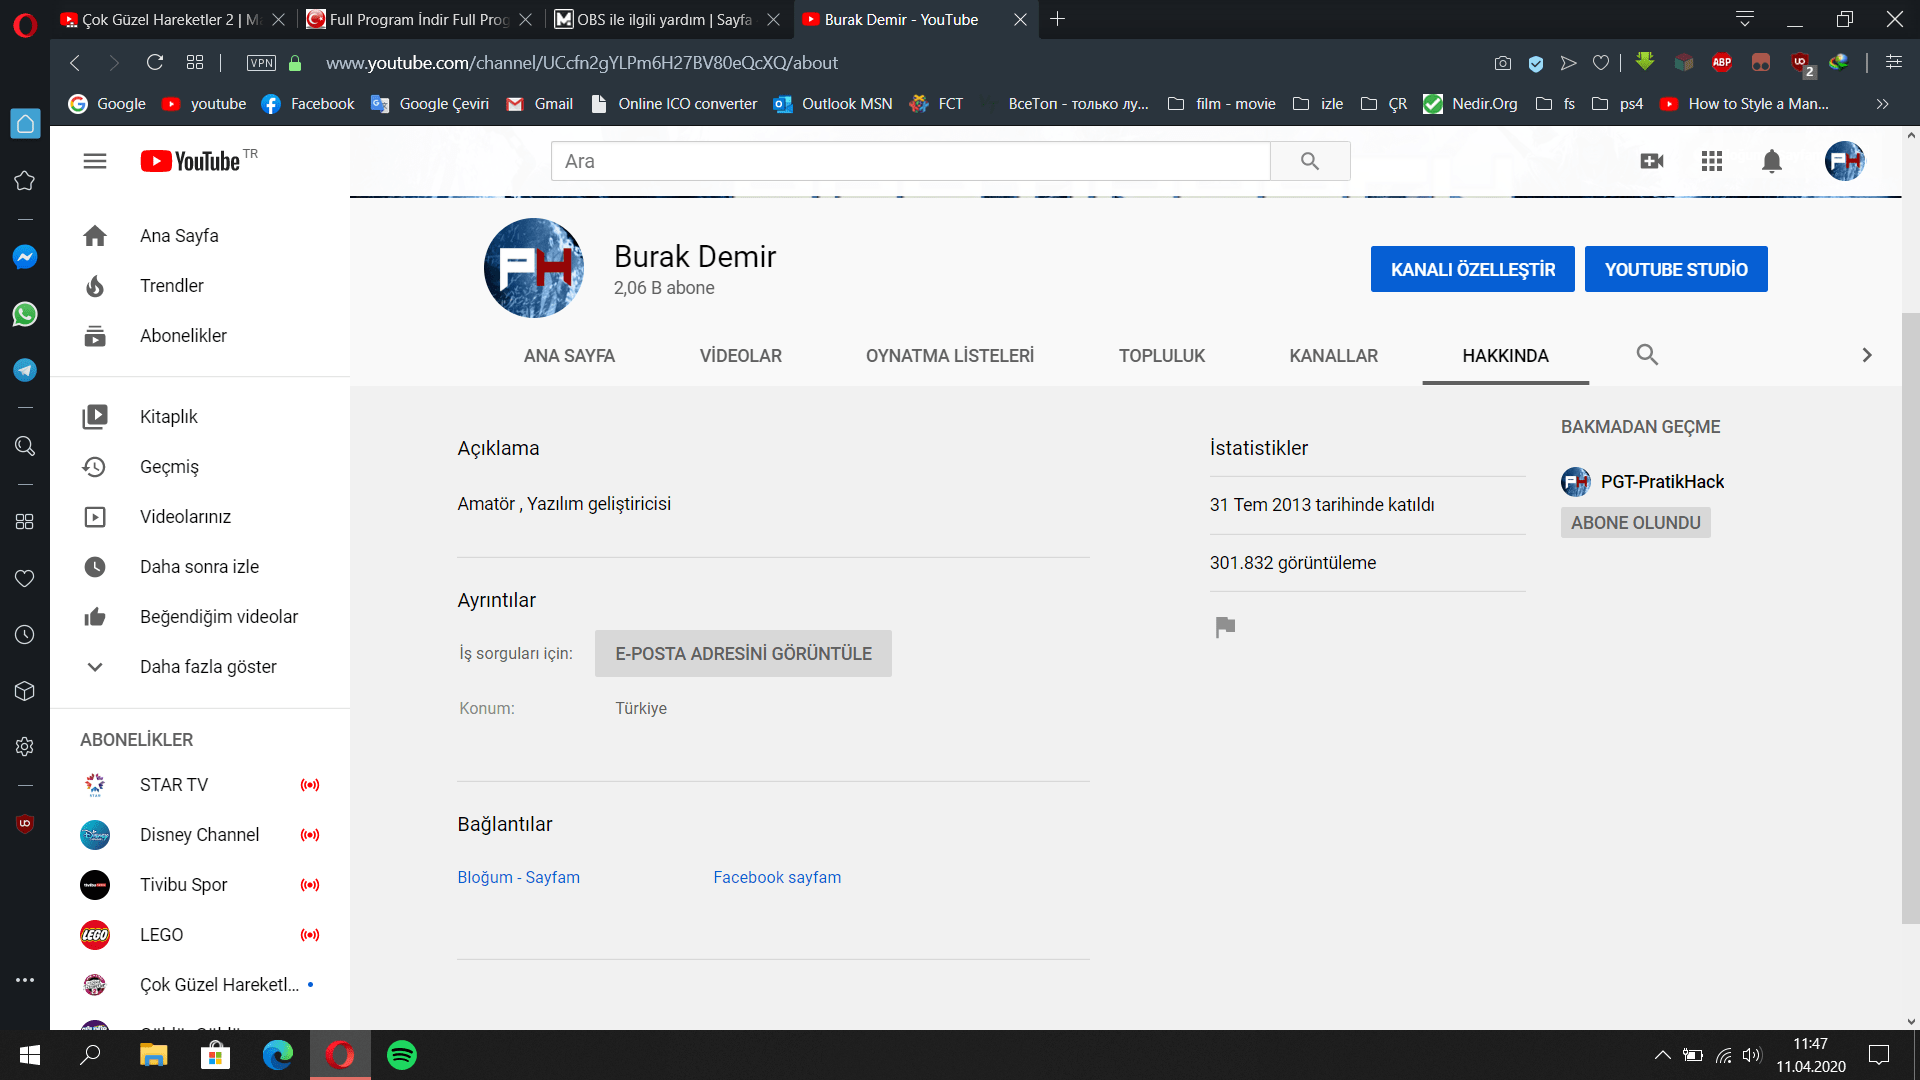The width and height of the screenshot is (1920, 1080).
Task: Open Bloğum - Sayfam link
Action: point(518,877)
